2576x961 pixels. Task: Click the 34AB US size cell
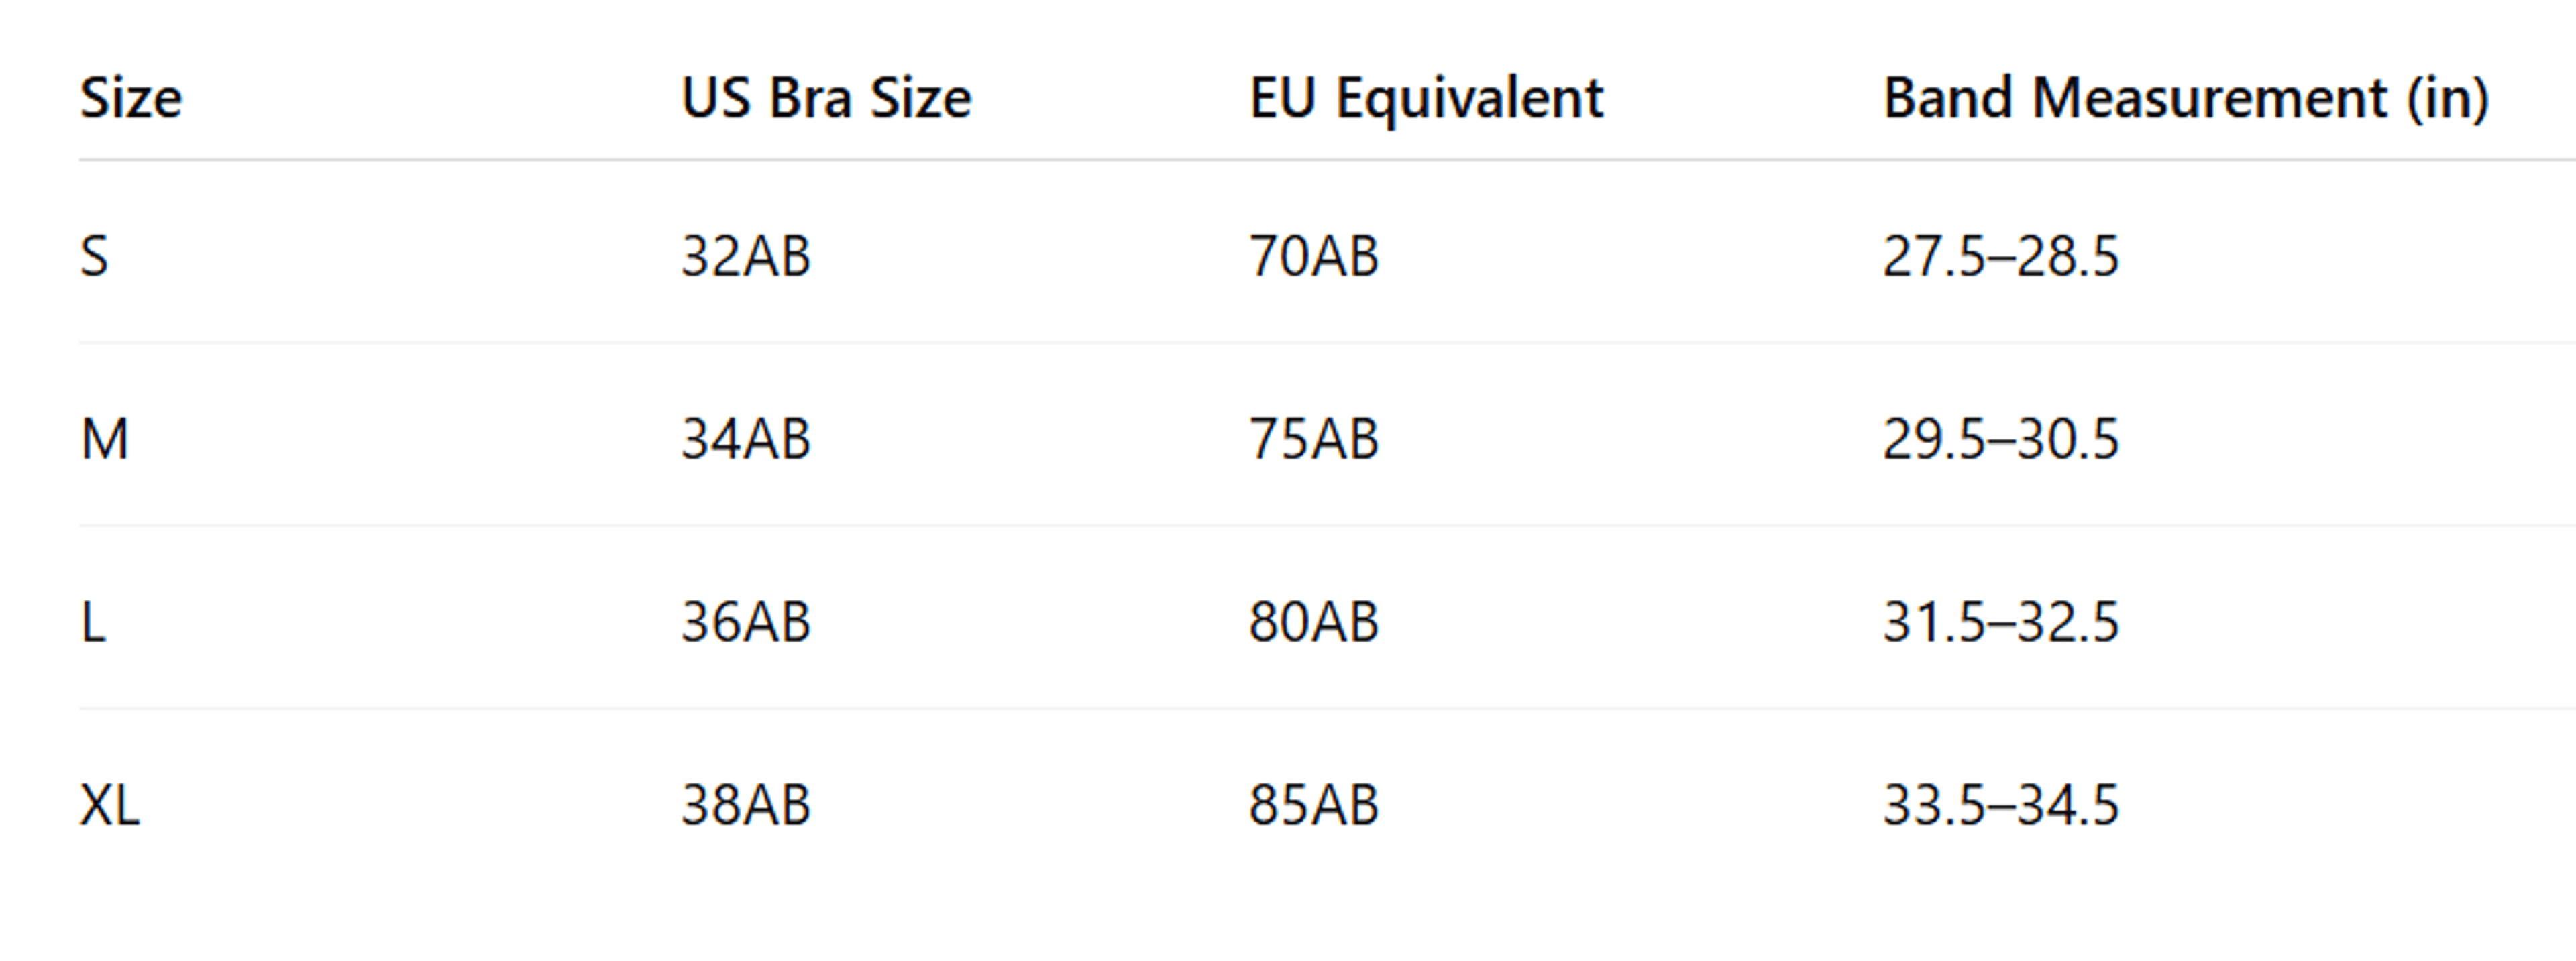tap(746, 439)
